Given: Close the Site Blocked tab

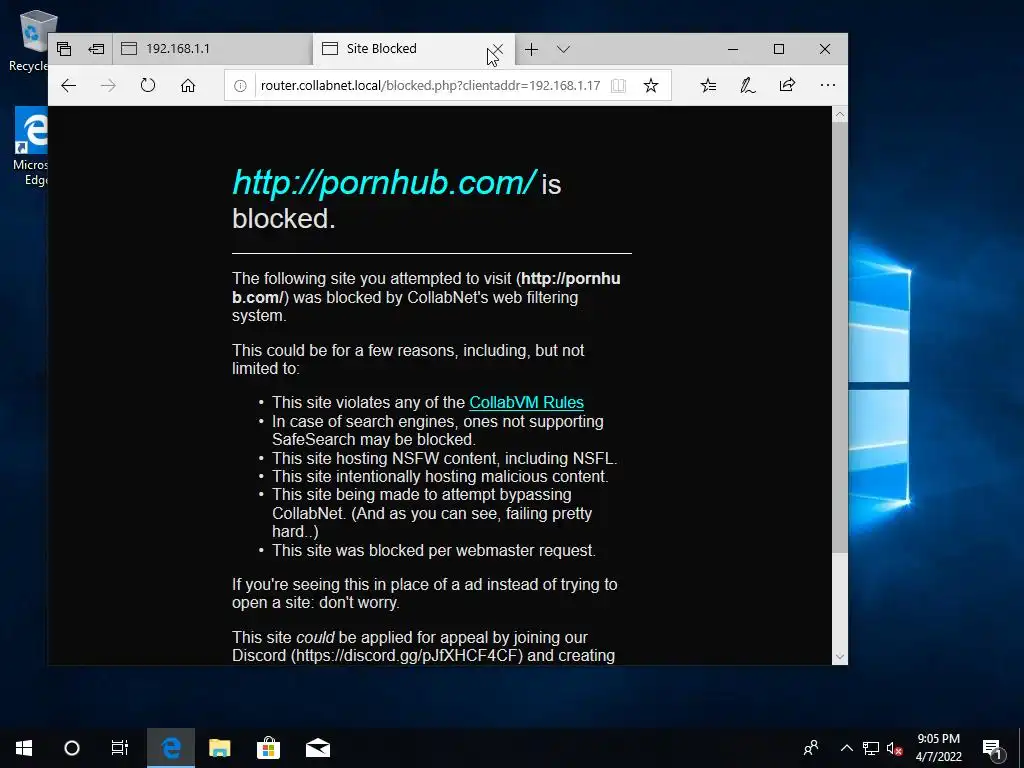Looking at the screenshot, I should (x=497, y=49).
